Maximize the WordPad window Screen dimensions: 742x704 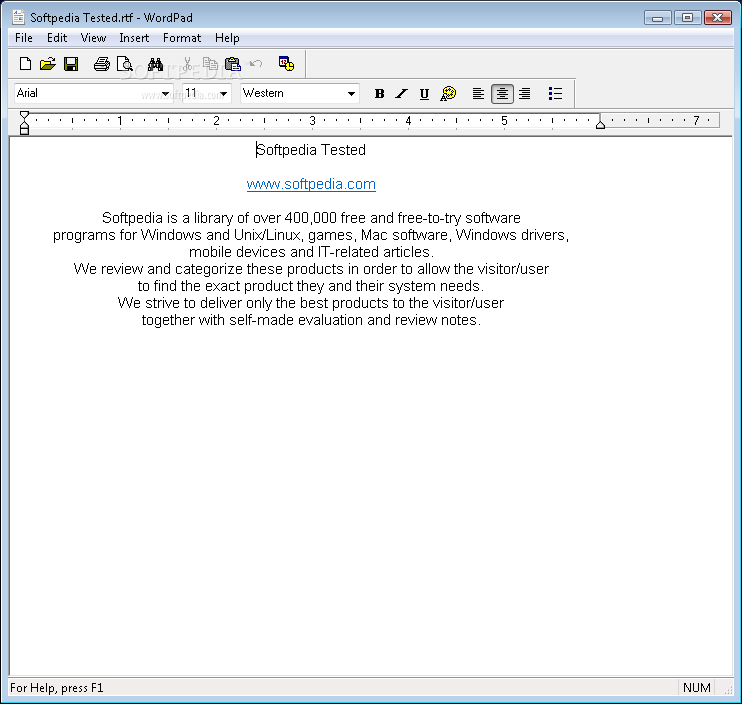coord(687,18)
